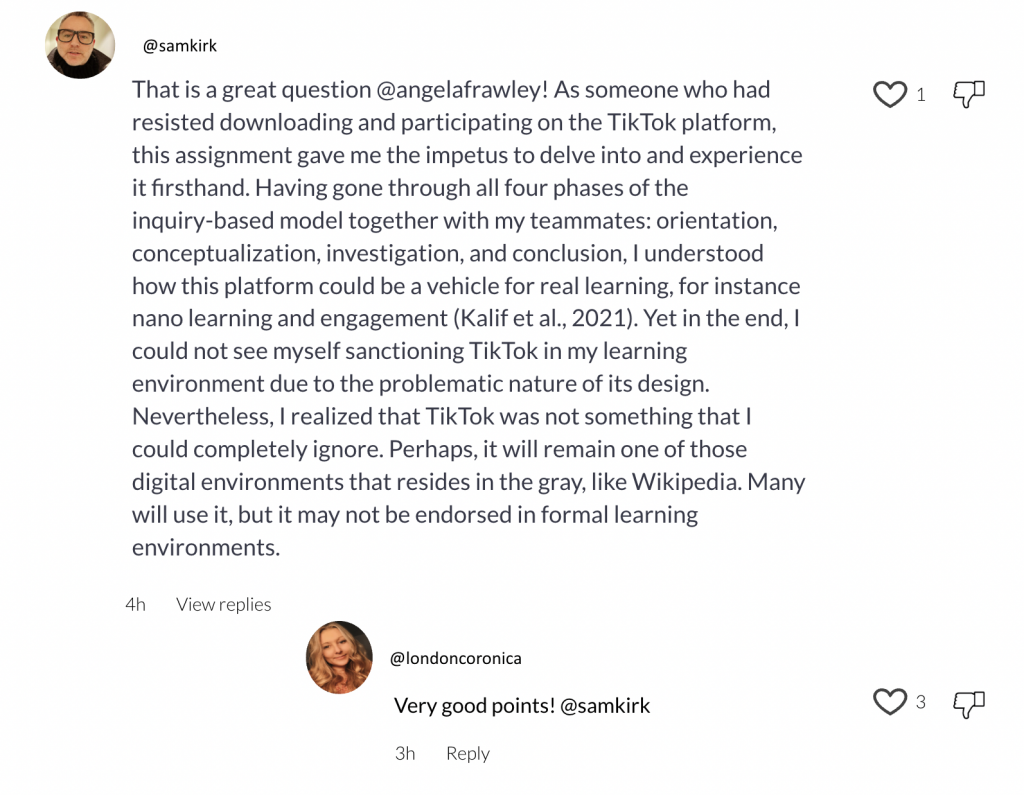The image size is (1024, 795).
Task: Click the like count 1 on samkirk's comment
Action: pyautogui.click(x=921, y=96)
